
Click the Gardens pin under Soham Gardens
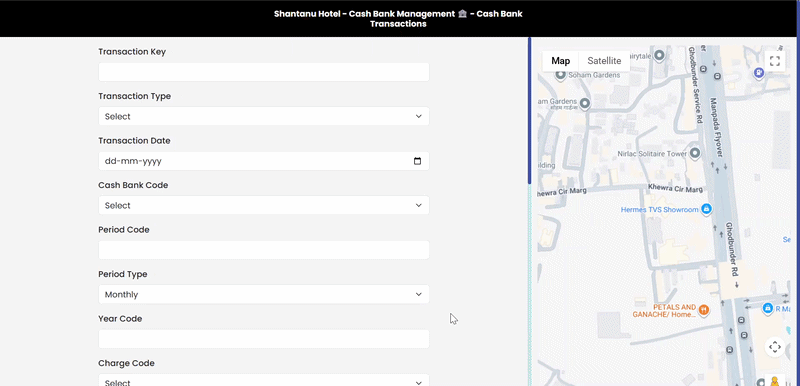click(x=585, y=104)
